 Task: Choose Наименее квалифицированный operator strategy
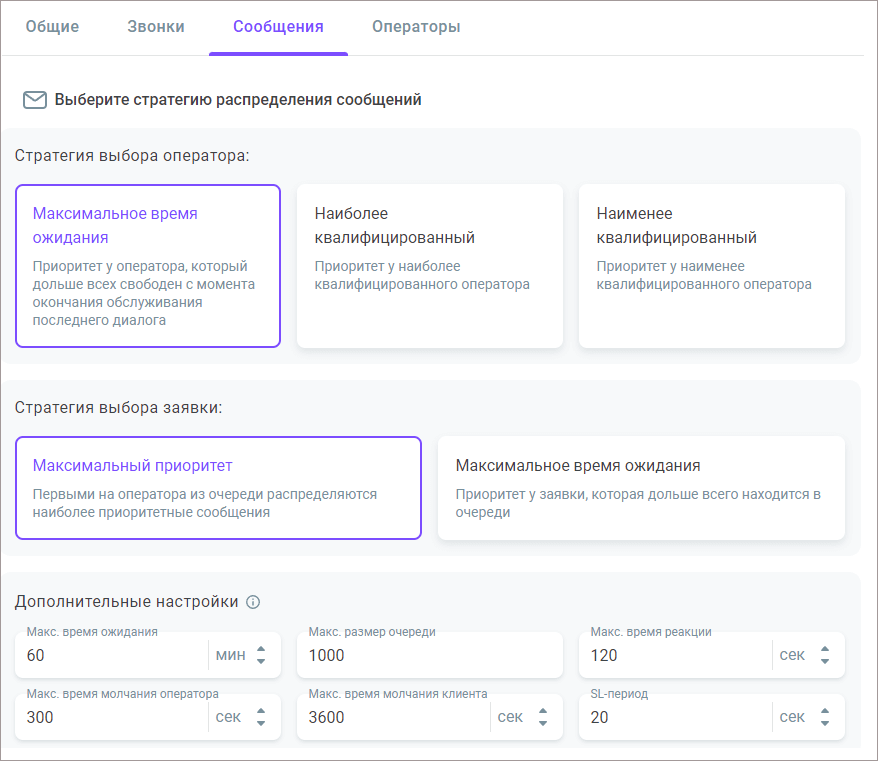click(x=712, y=266)
